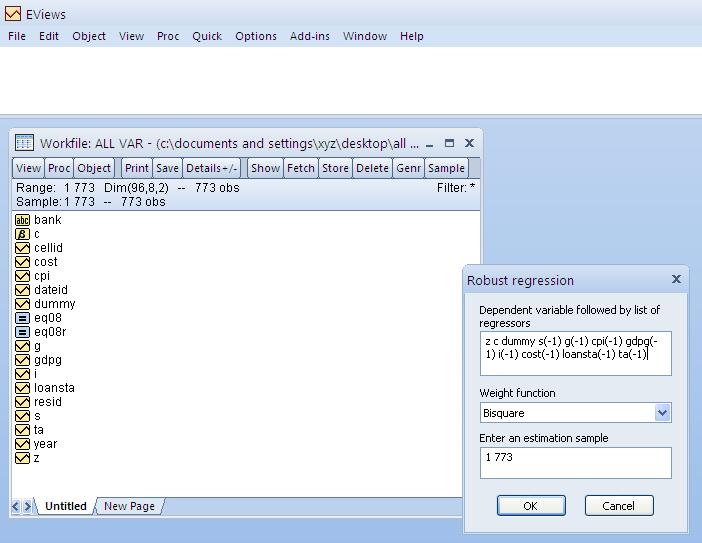Open the Object menu in menu bar
Viewport: 702px width, 543px height.
click(89, 36)
